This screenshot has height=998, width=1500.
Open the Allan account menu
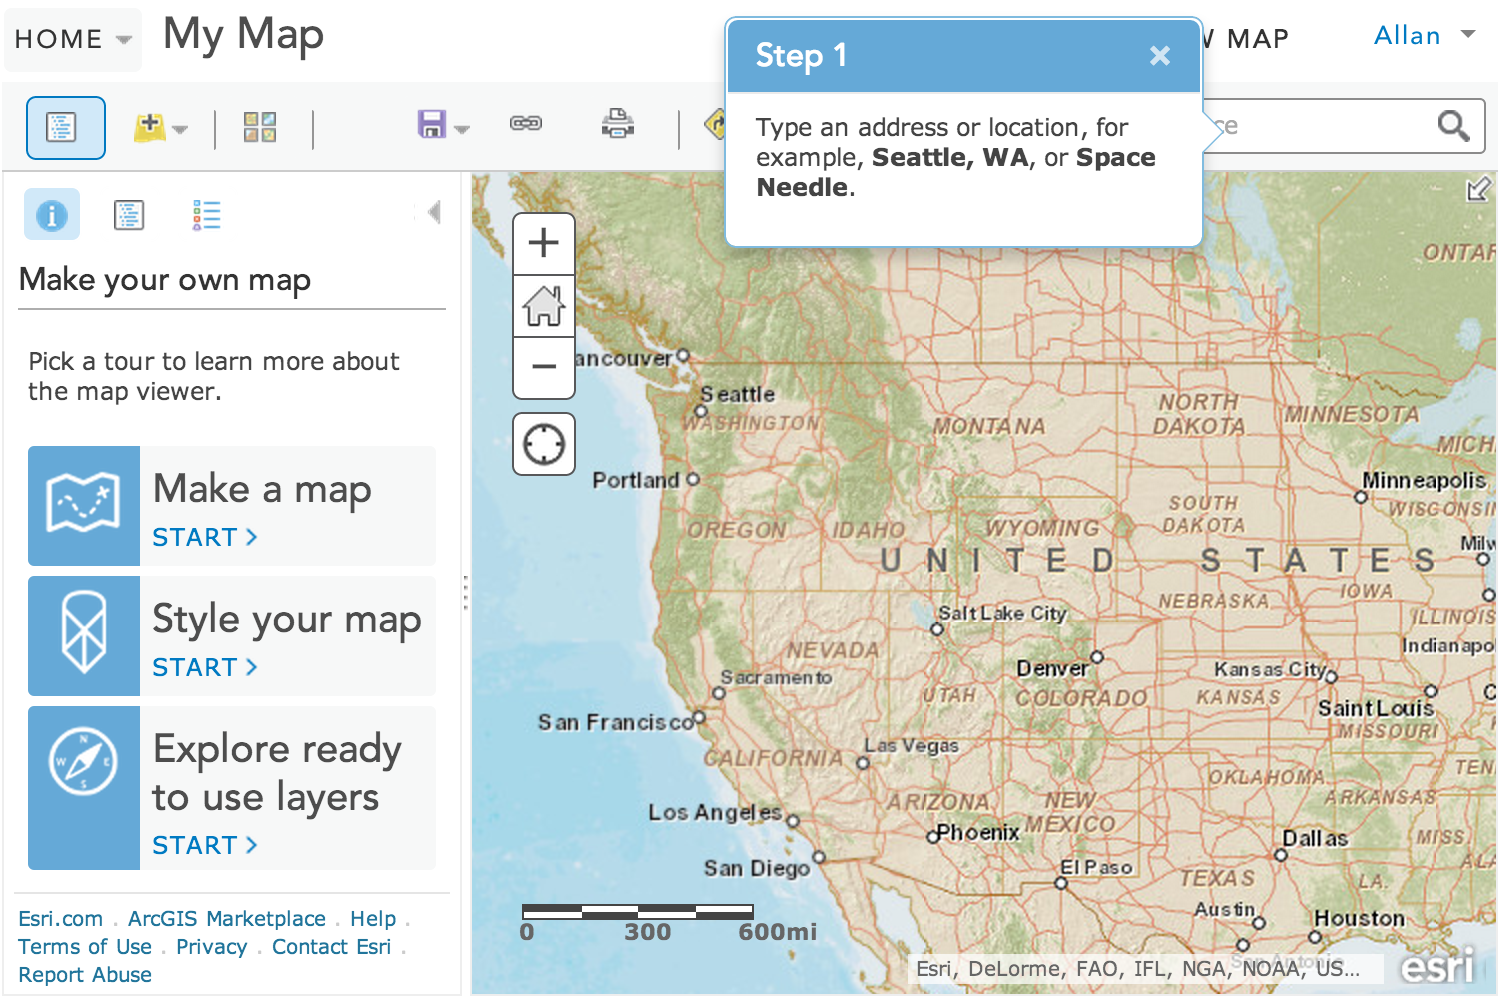coord(1425,36)
